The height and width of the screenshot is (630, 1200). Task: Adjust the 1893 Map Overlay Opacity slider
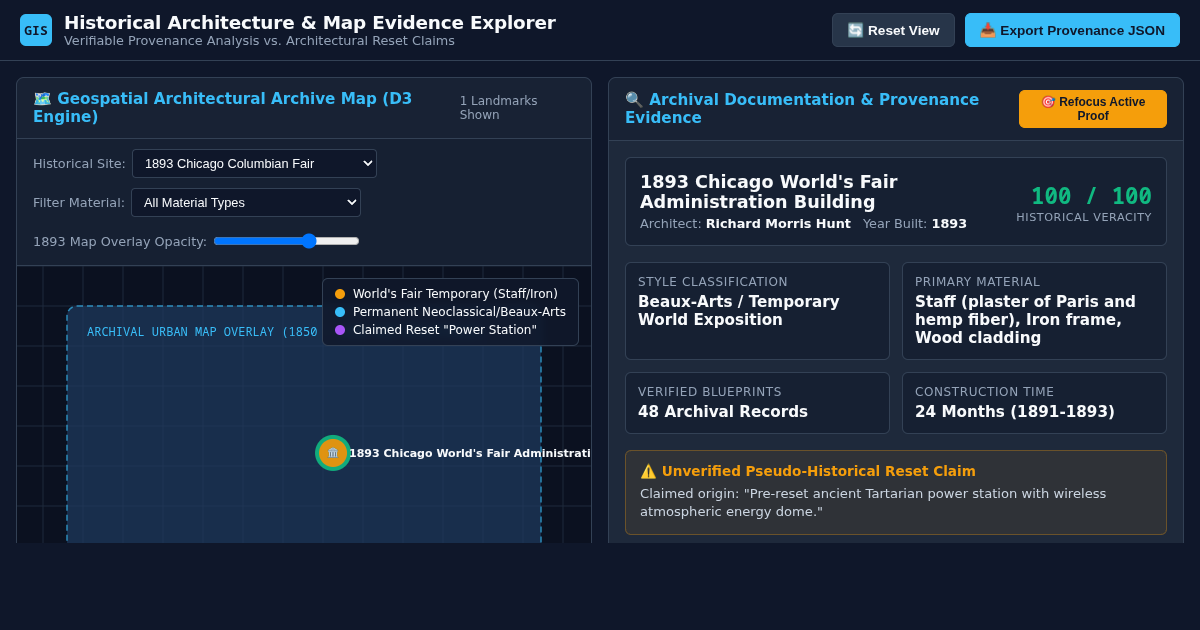(x=286, y=241)
